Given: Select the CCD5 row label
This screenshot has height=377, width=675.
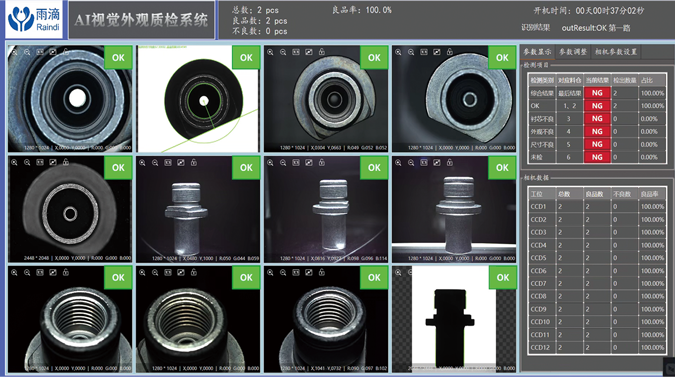Looking at the screenshot, I should 539,258.
